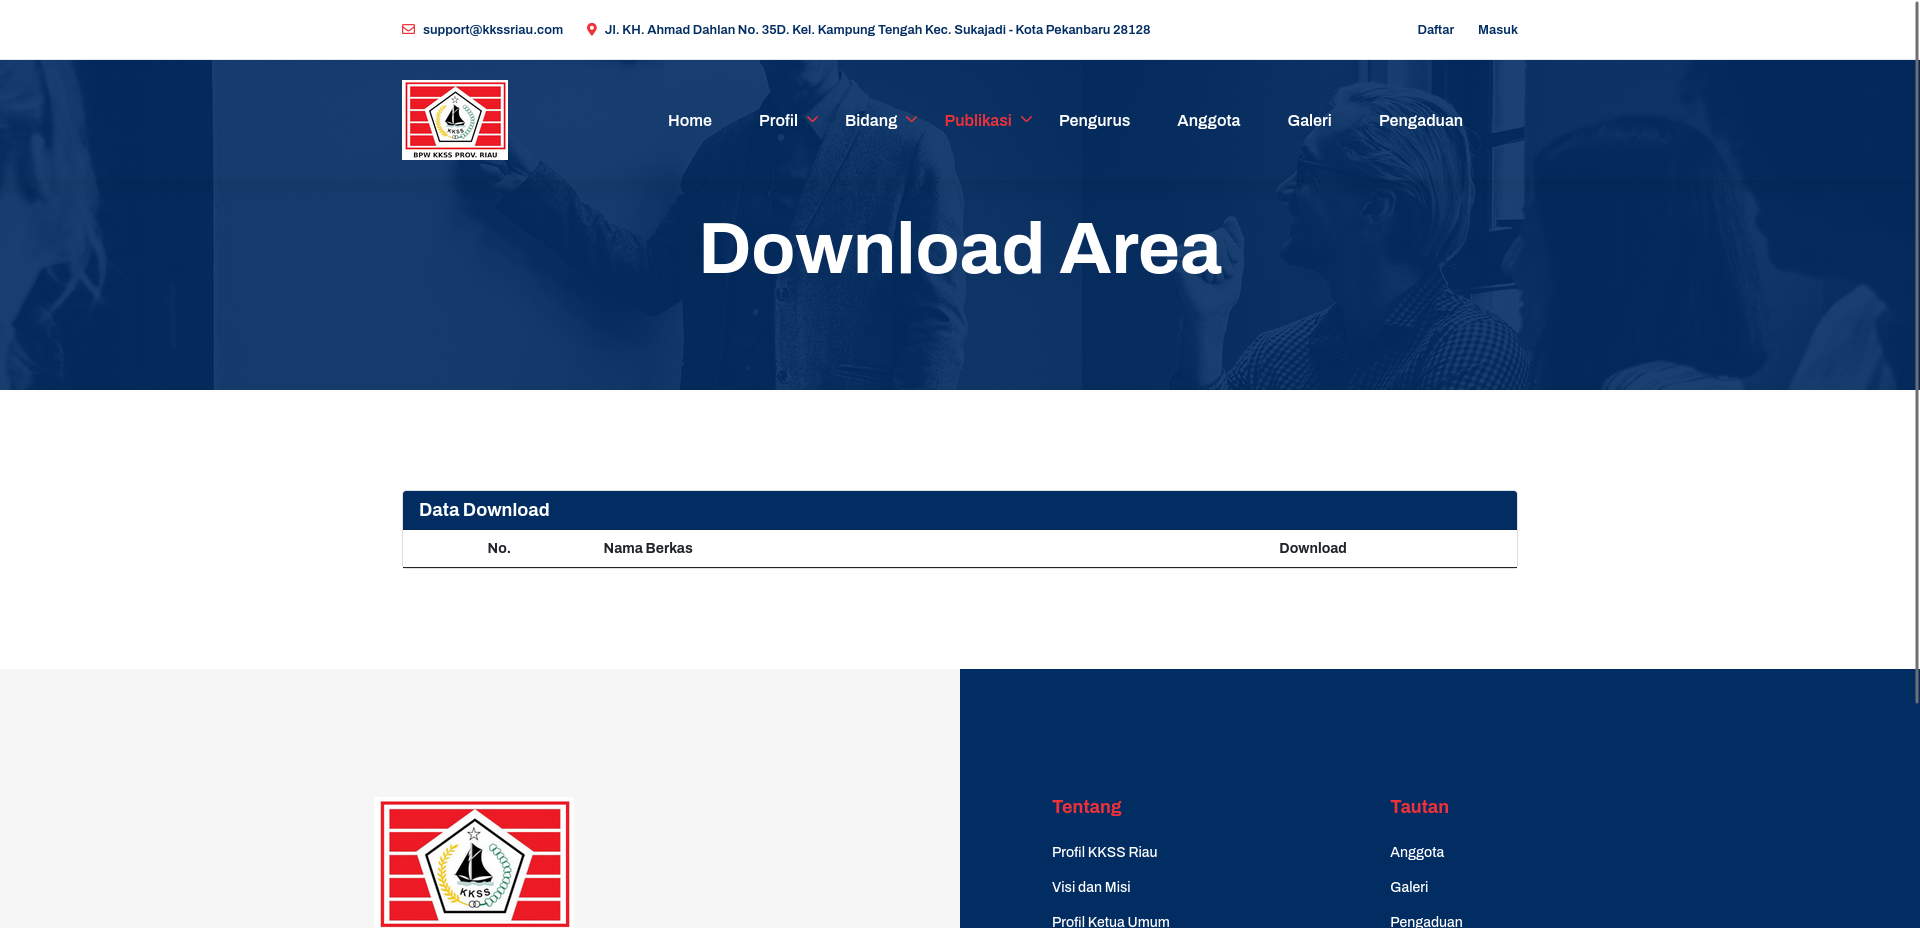1920x928 pixels.
Task: Open the Pengurus menu item
Action: 1094,121
